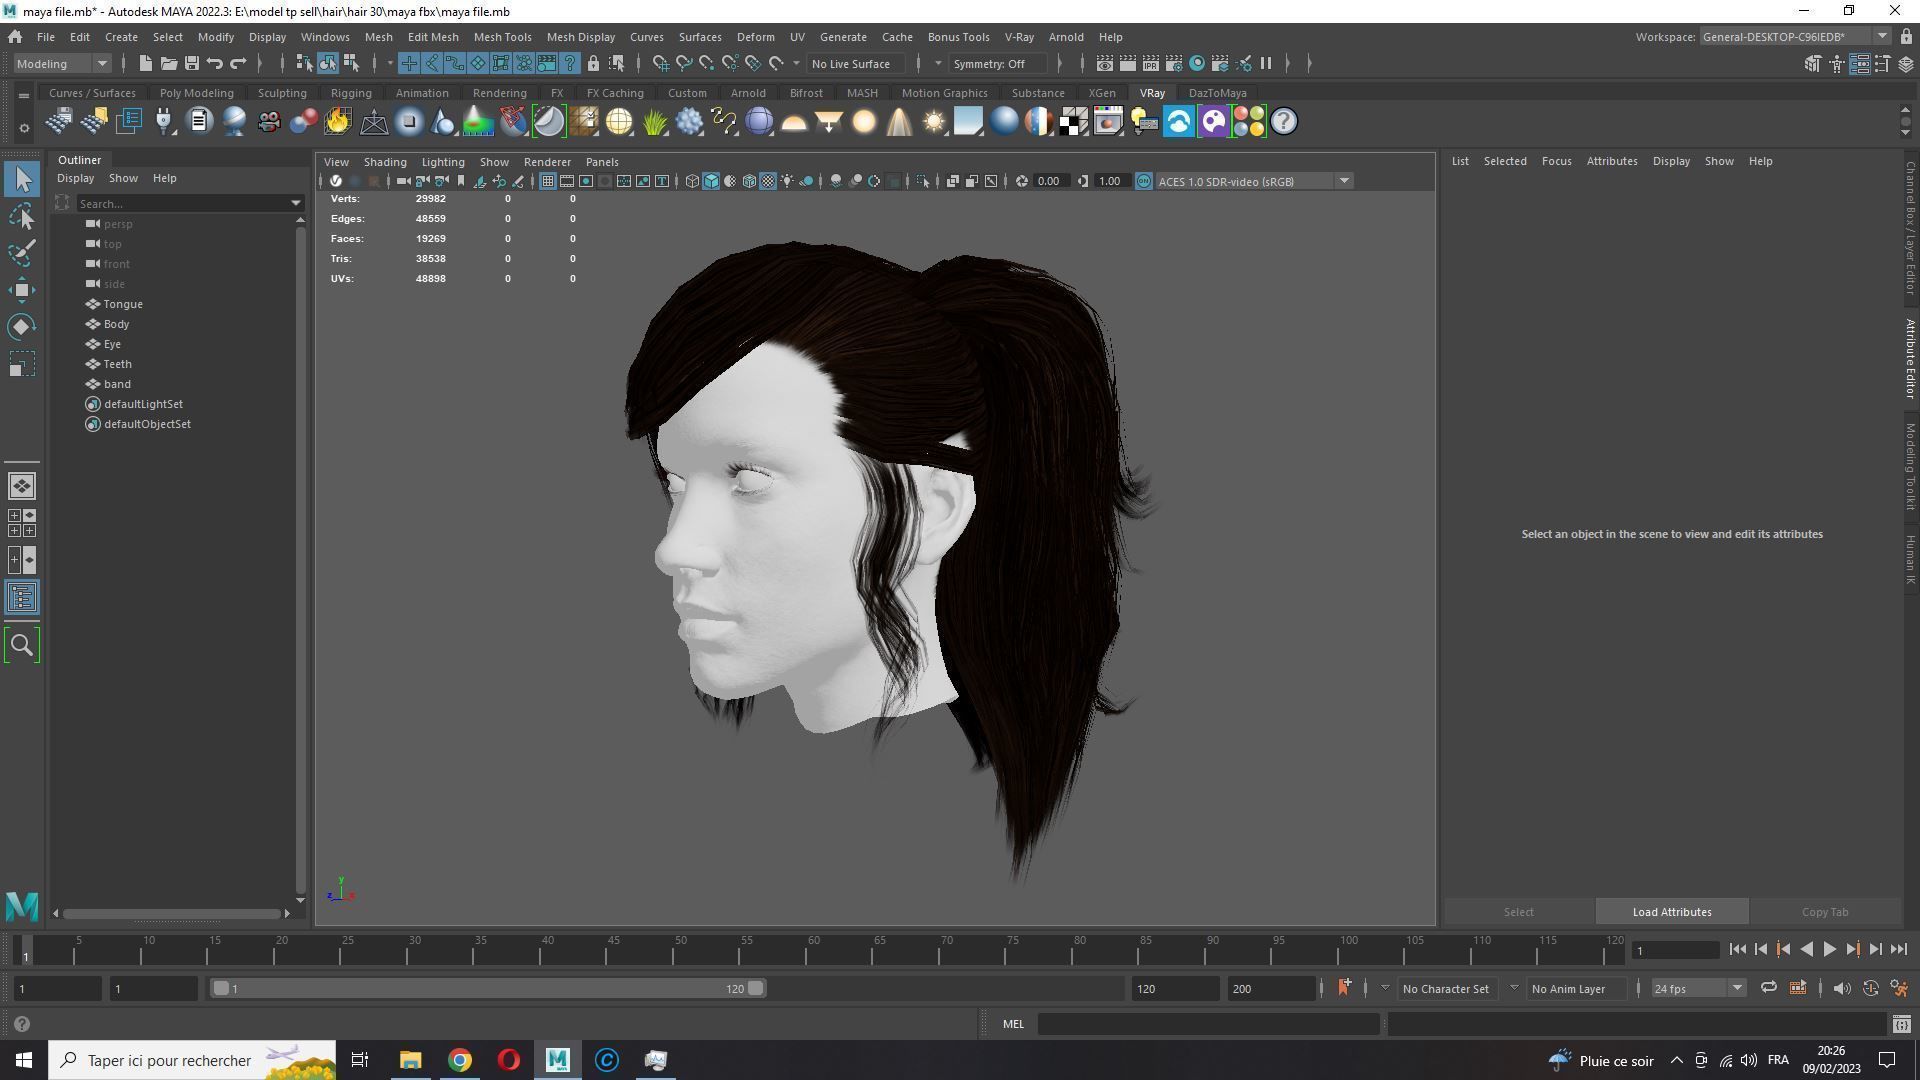Click the four pane layout icon
Image resolution: width=1920 pixels, height=1080 pixels.
click(x=22, y=523)
